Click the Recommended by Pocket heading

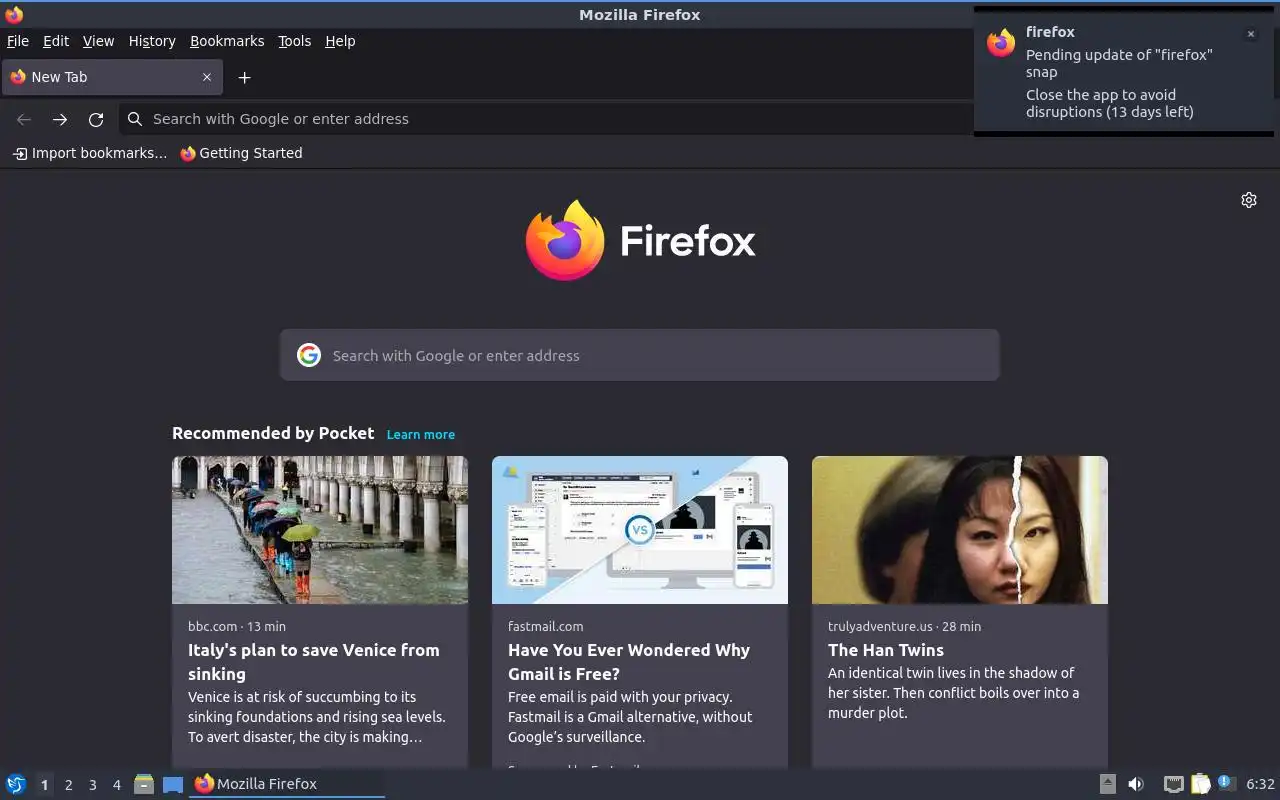[x=273, y=433]
